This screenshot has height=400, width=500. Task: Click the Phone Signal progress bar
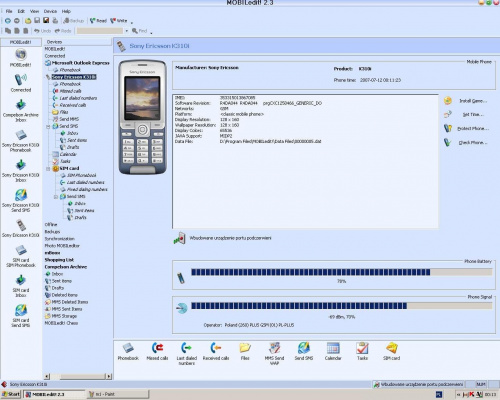pyautogui.click(x=342, y=306)
